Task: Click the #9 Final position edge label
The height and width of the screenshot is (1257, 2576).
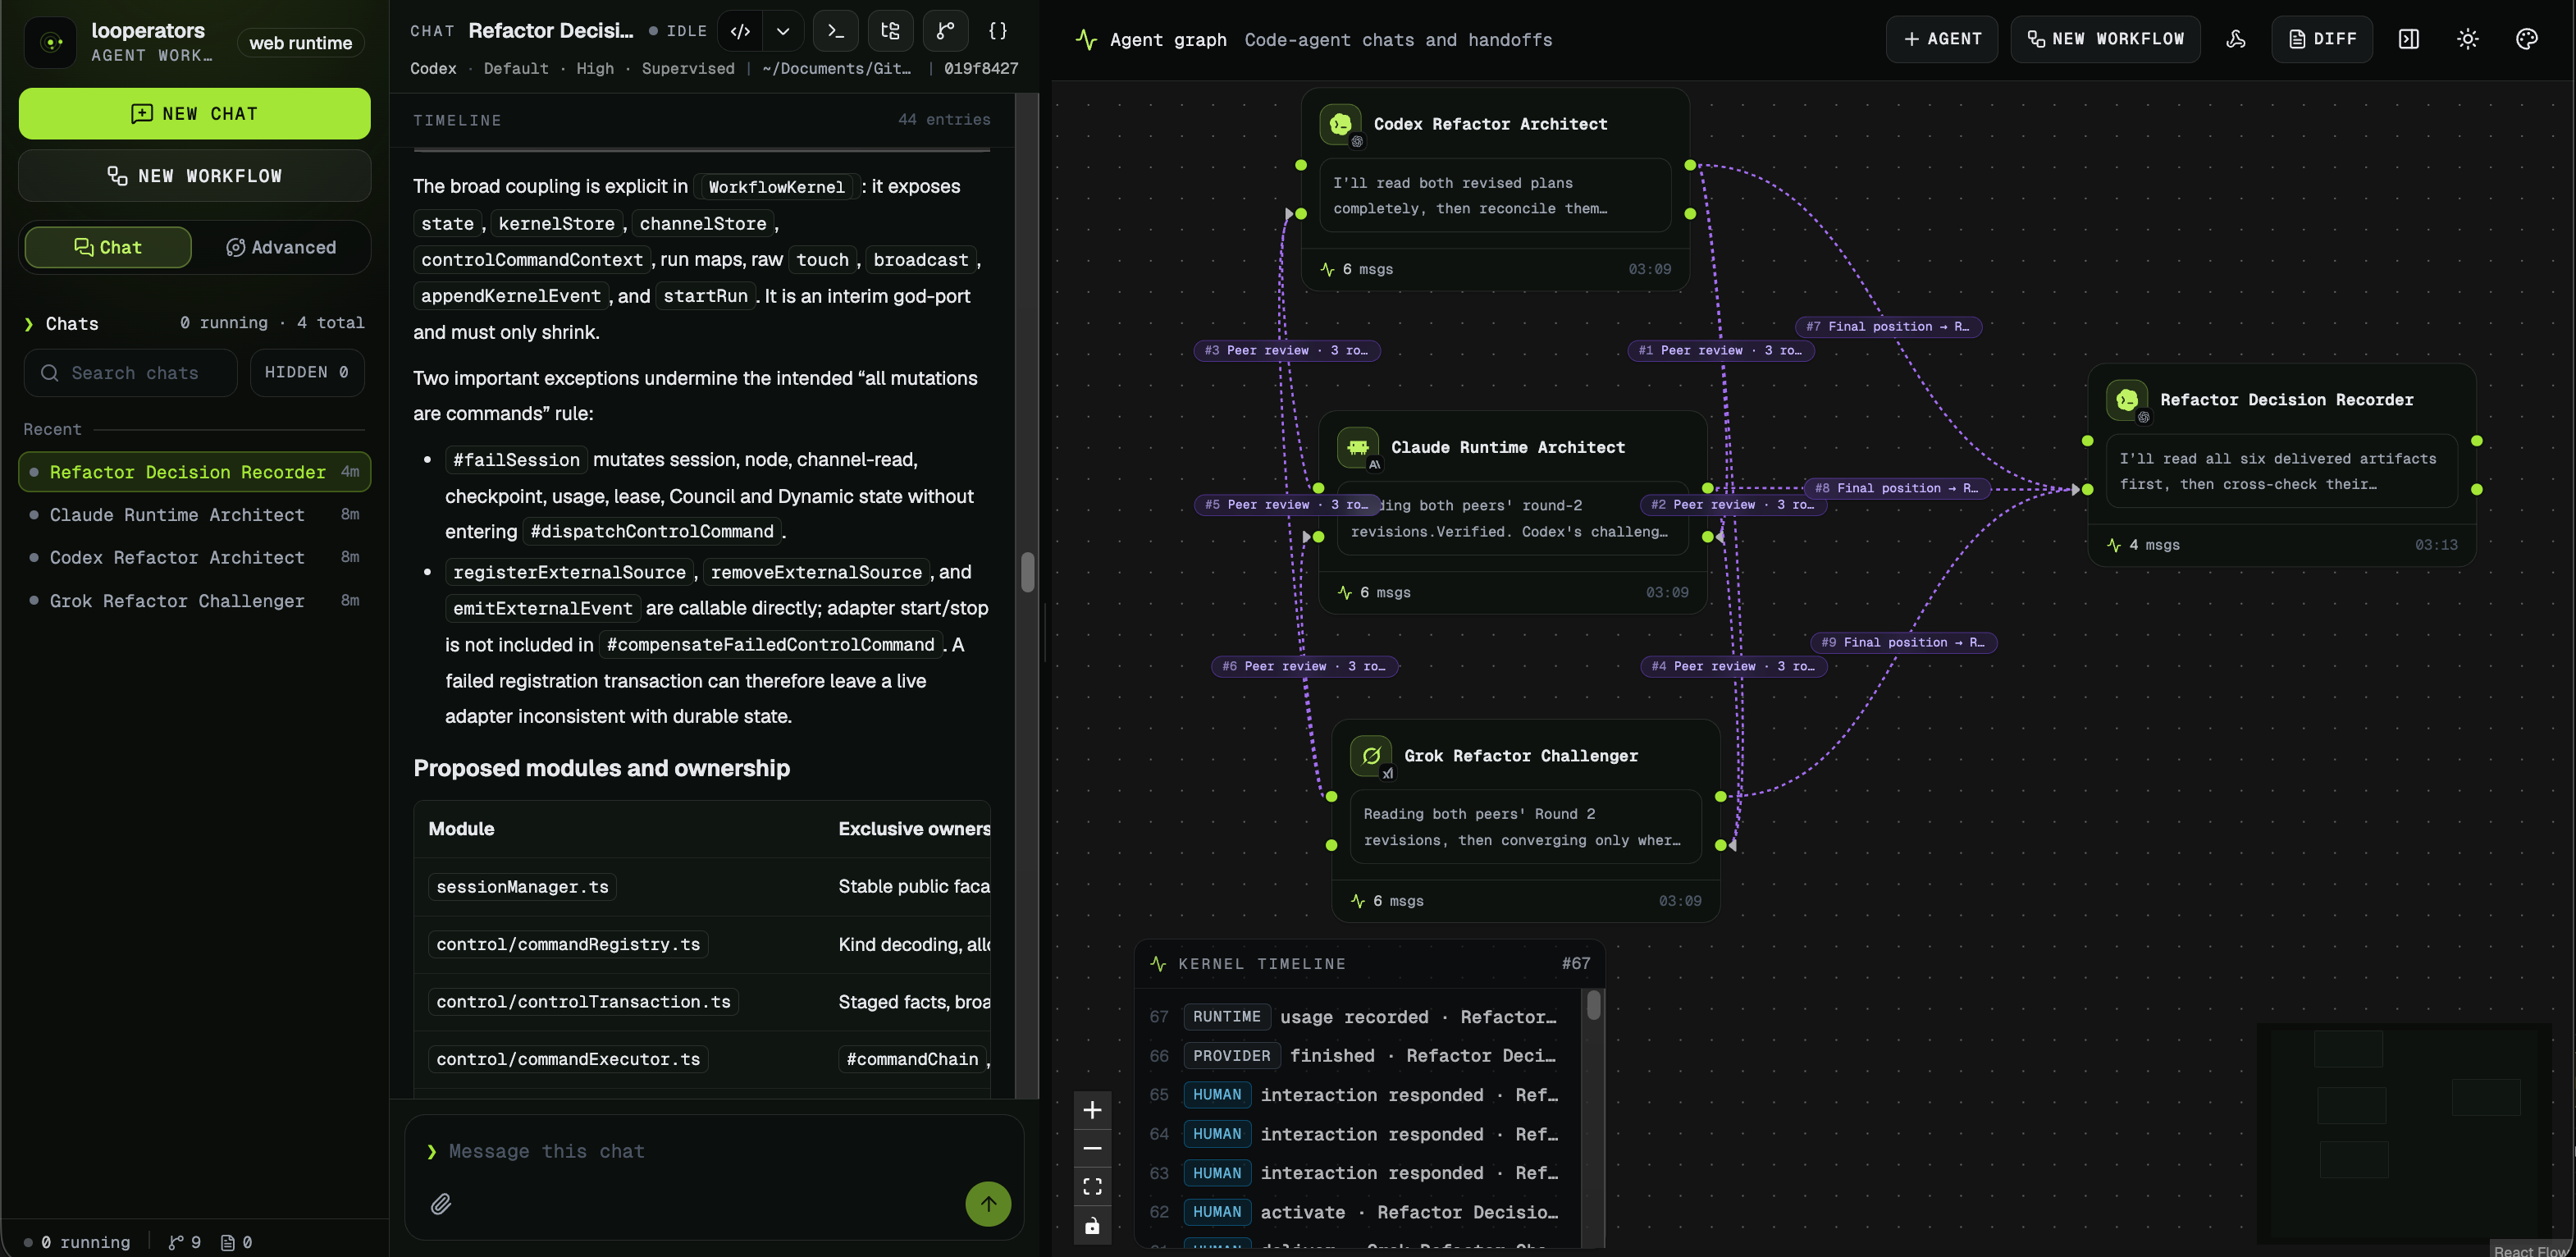Action: (1903, 642)
